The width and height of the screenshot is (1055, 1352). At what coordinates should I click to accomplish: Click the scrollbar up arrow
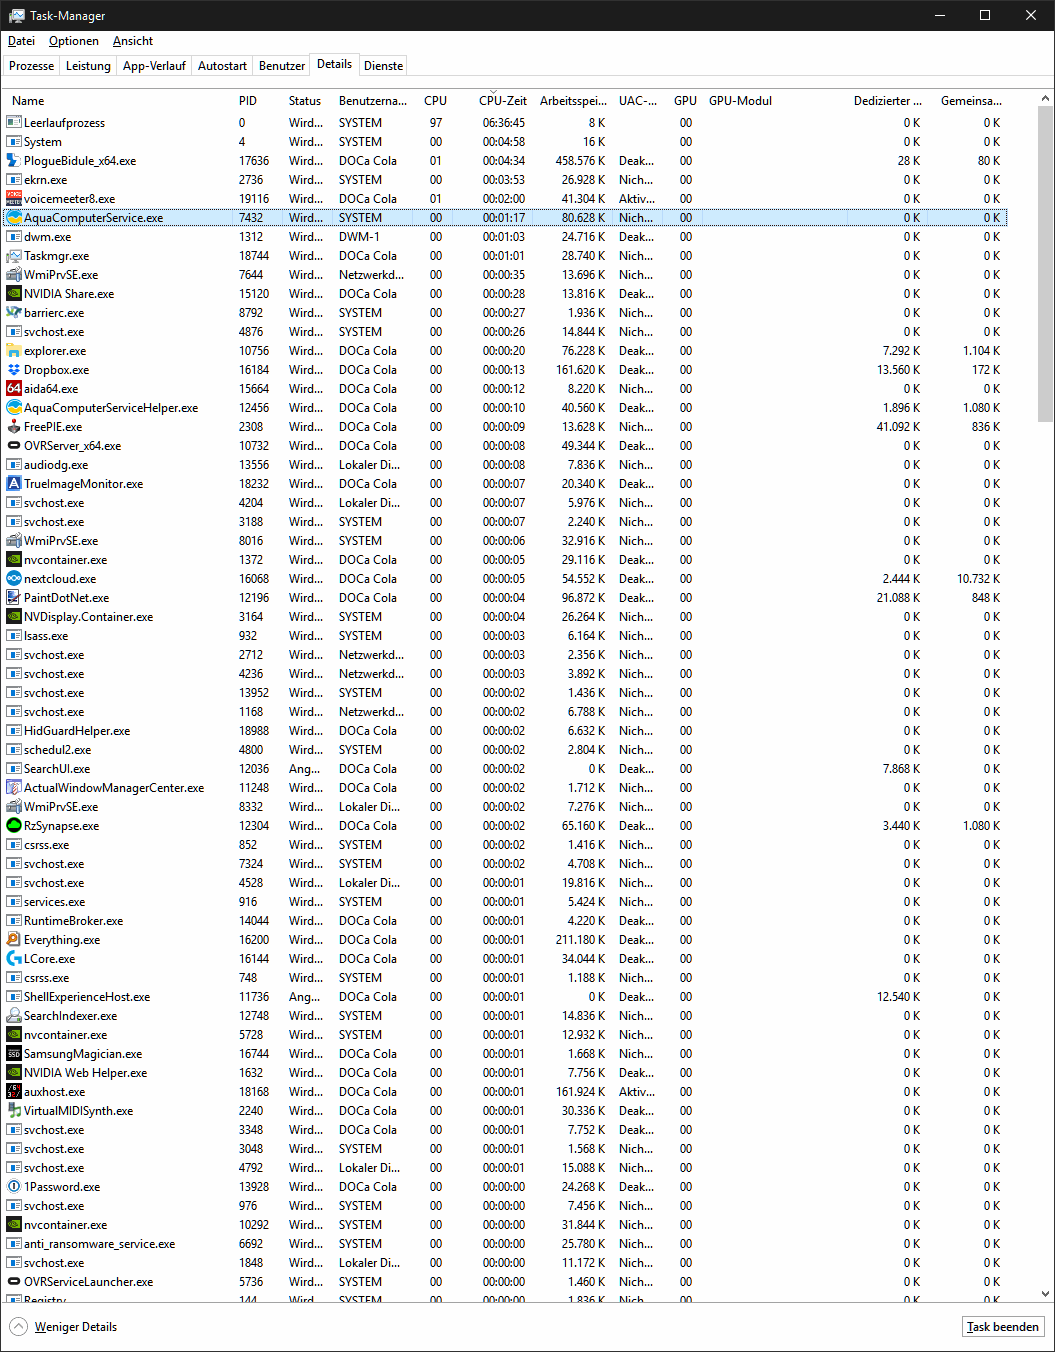pyautogui.click(x=1046, y=99)
